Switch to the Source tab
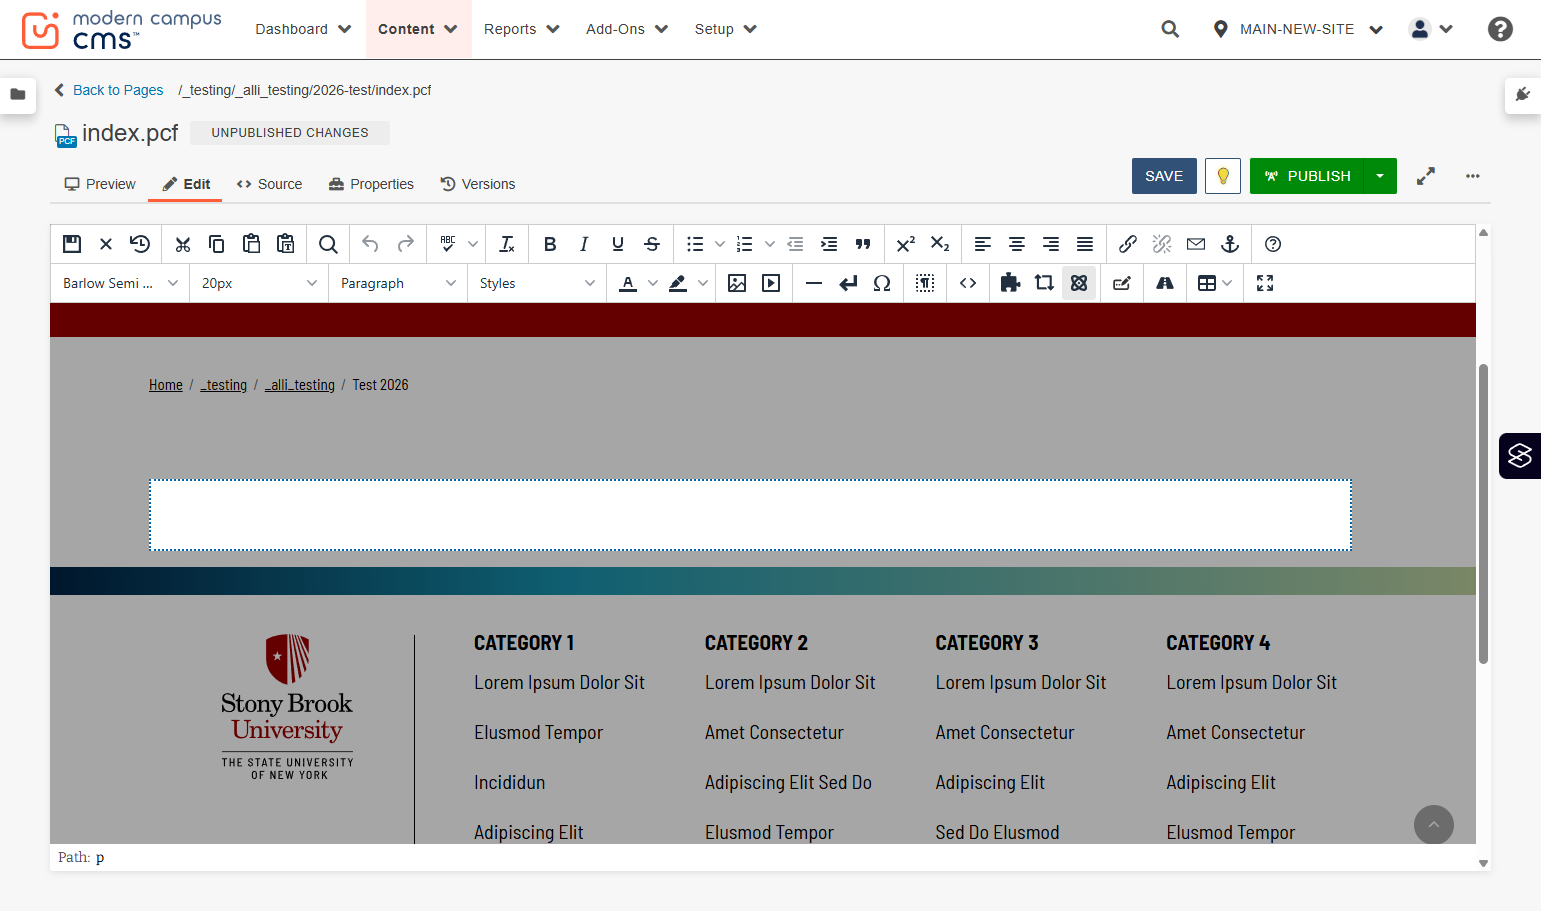 (x=269, y=184)
